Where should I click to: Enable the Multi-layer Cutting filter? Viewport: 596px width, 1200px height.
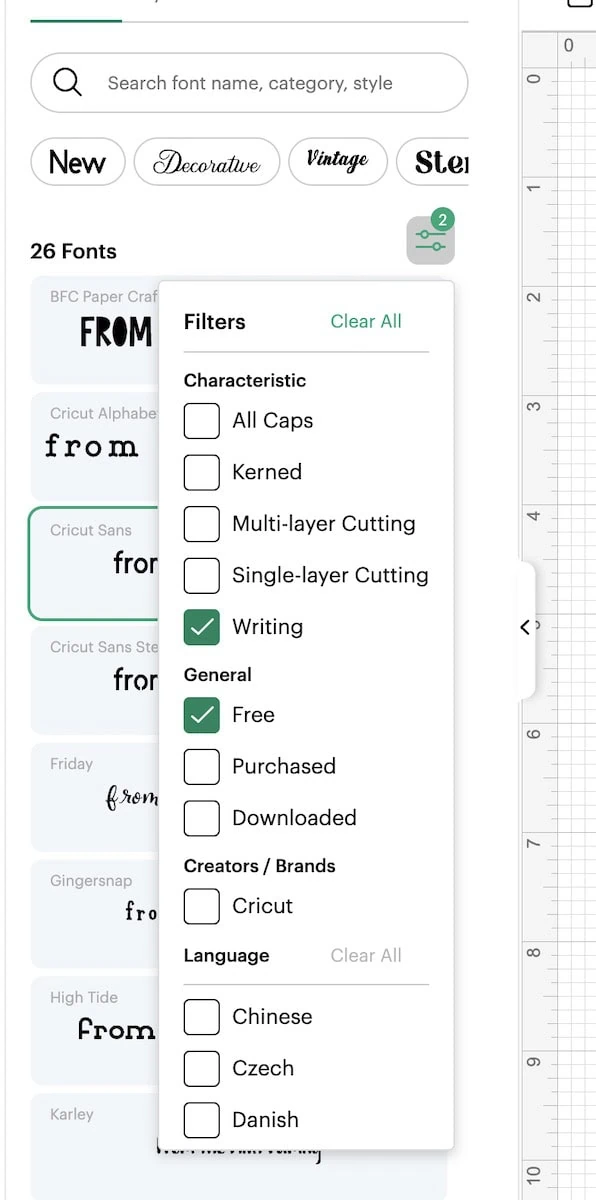(201, 524)
